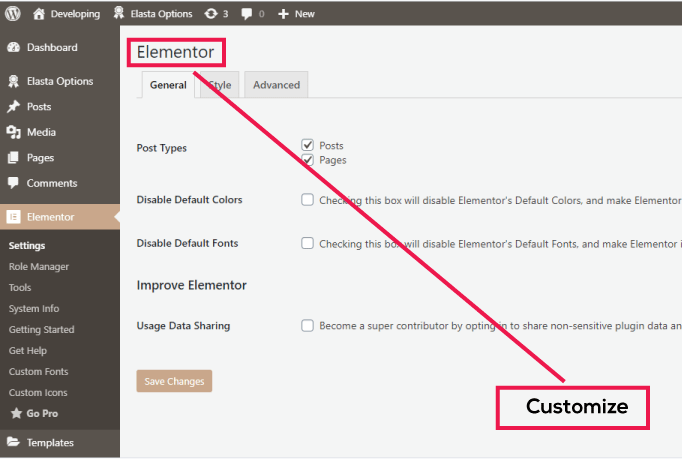Click the Elementor page title
The height and width of the screenshot is (459, 682).
point(175,52)
